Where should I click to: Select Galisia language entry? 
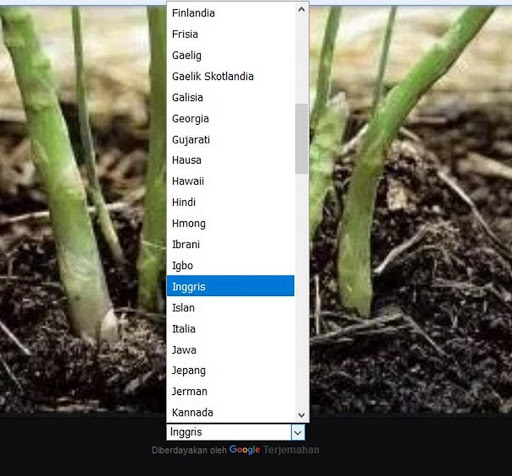230,97
